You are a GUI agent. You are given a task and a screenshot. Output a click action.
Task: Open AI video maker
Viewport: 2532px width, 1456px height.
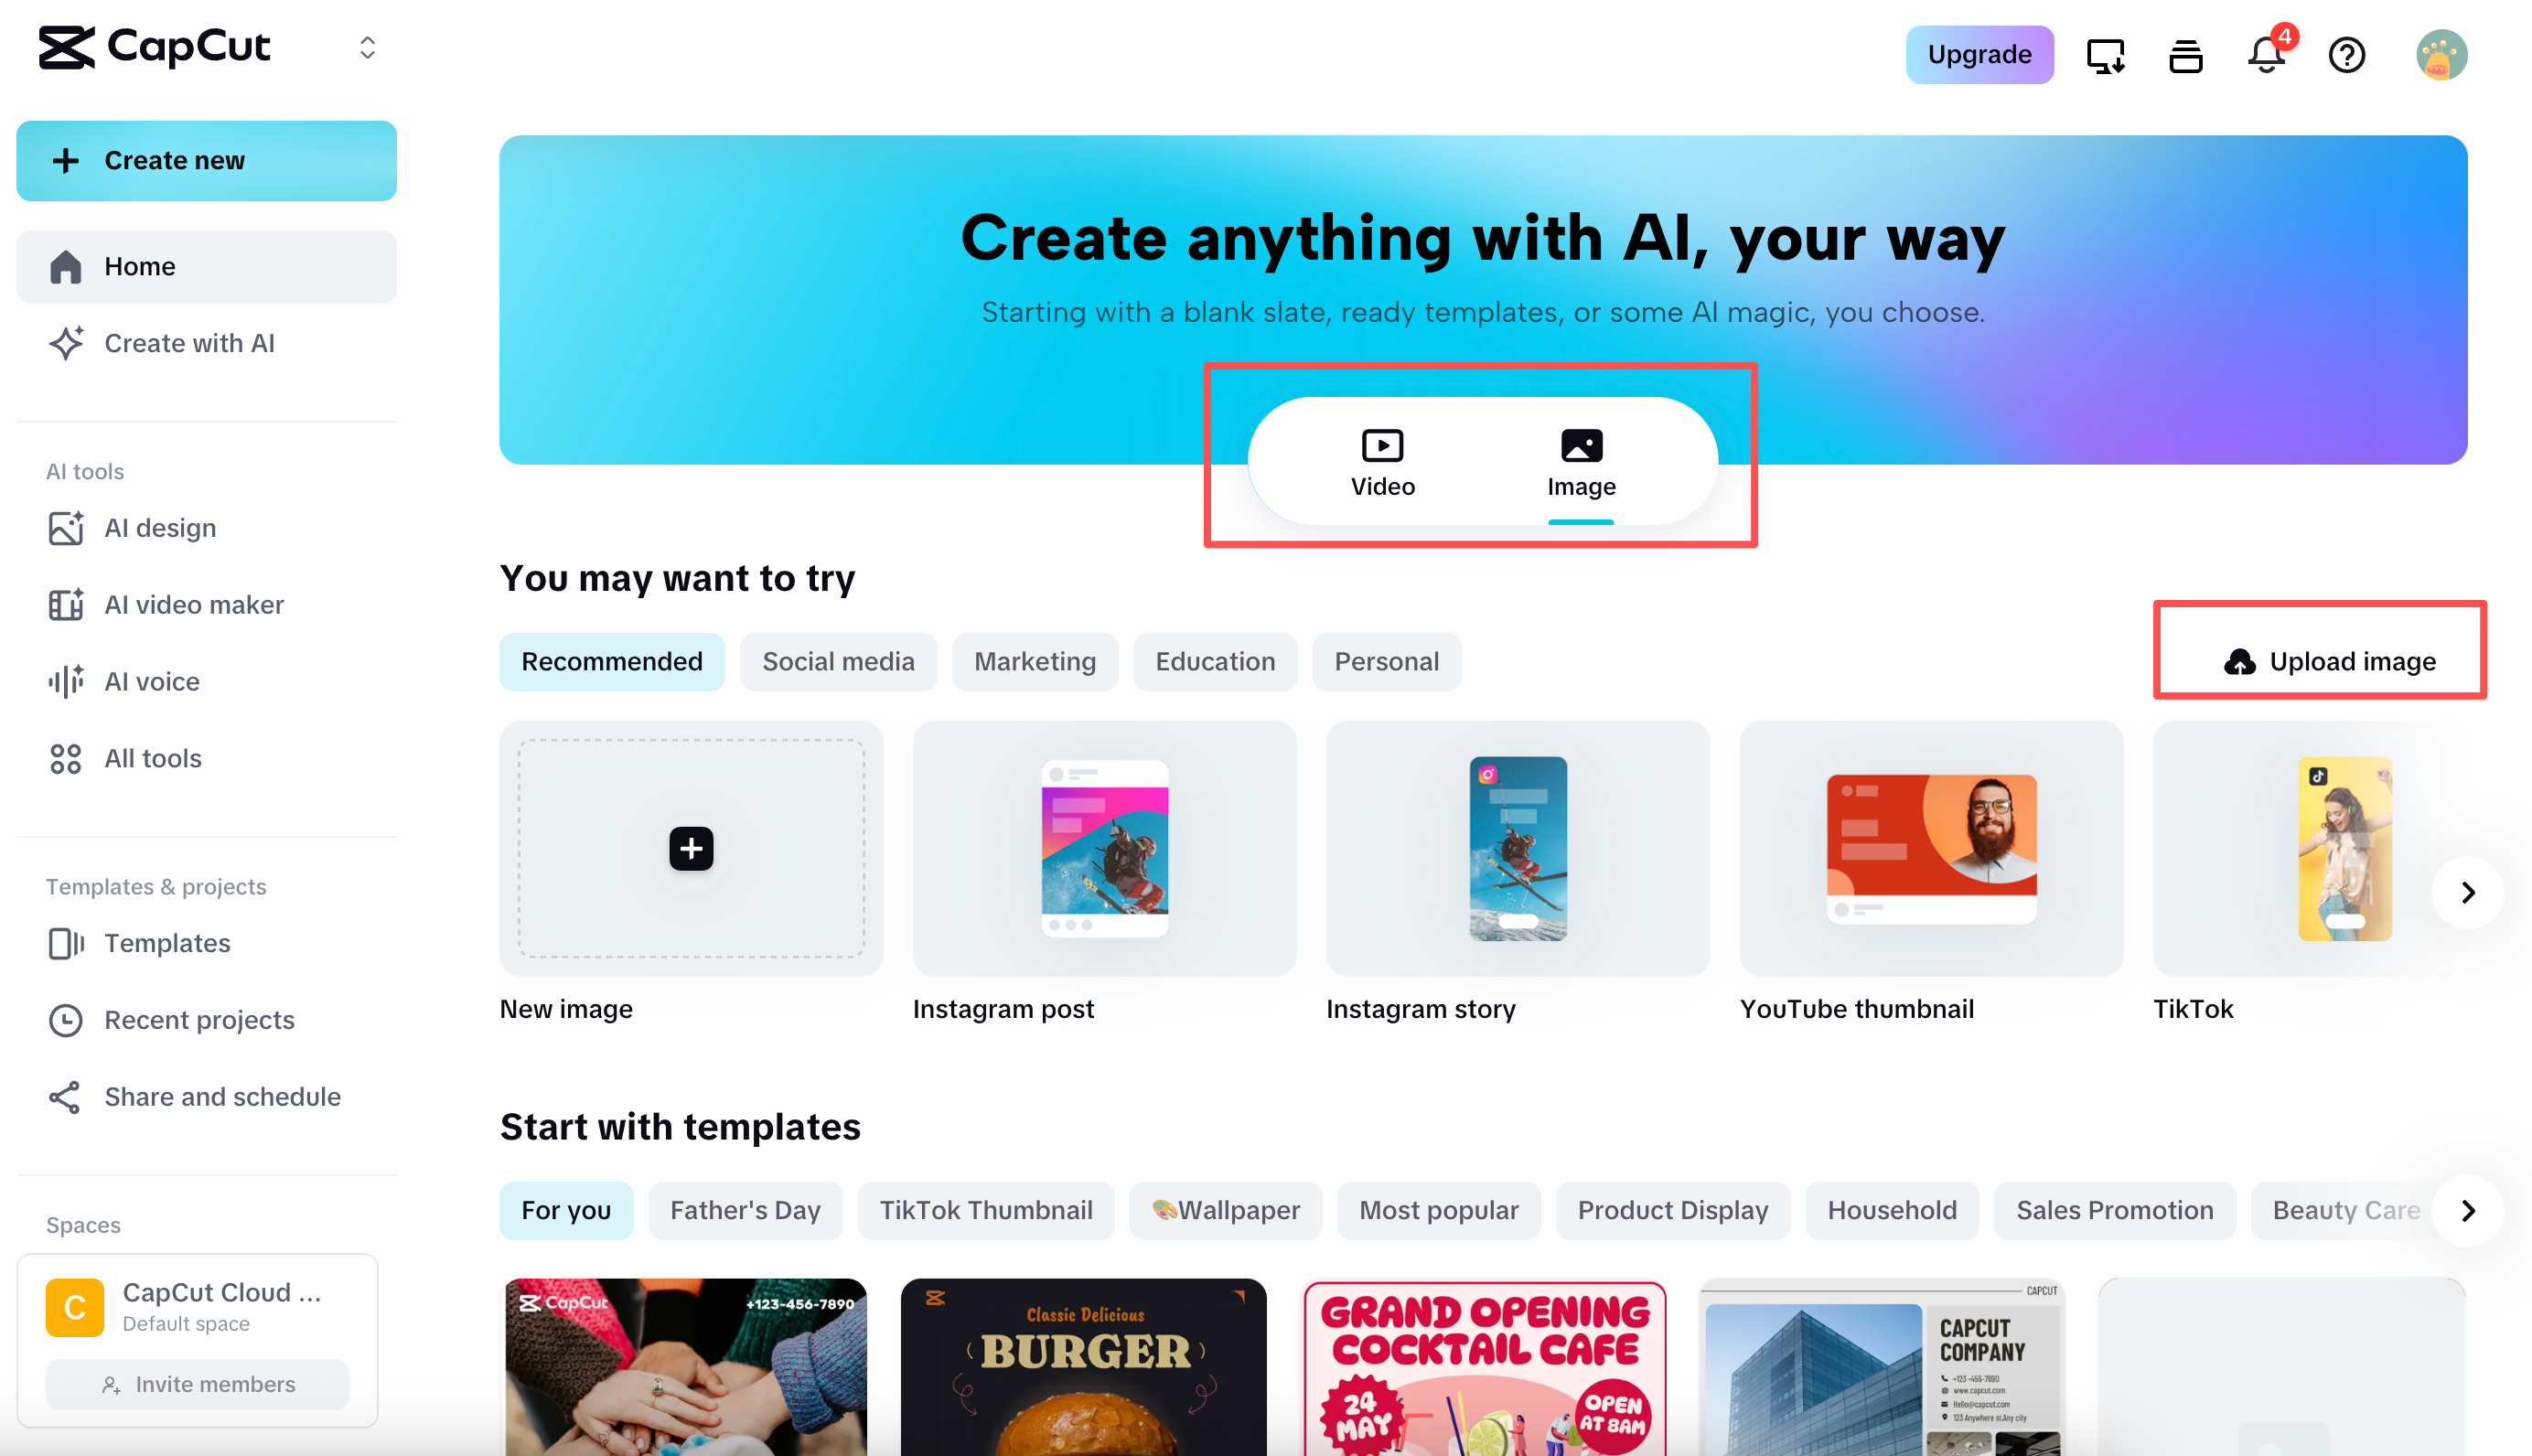click(x=194, y=604)
